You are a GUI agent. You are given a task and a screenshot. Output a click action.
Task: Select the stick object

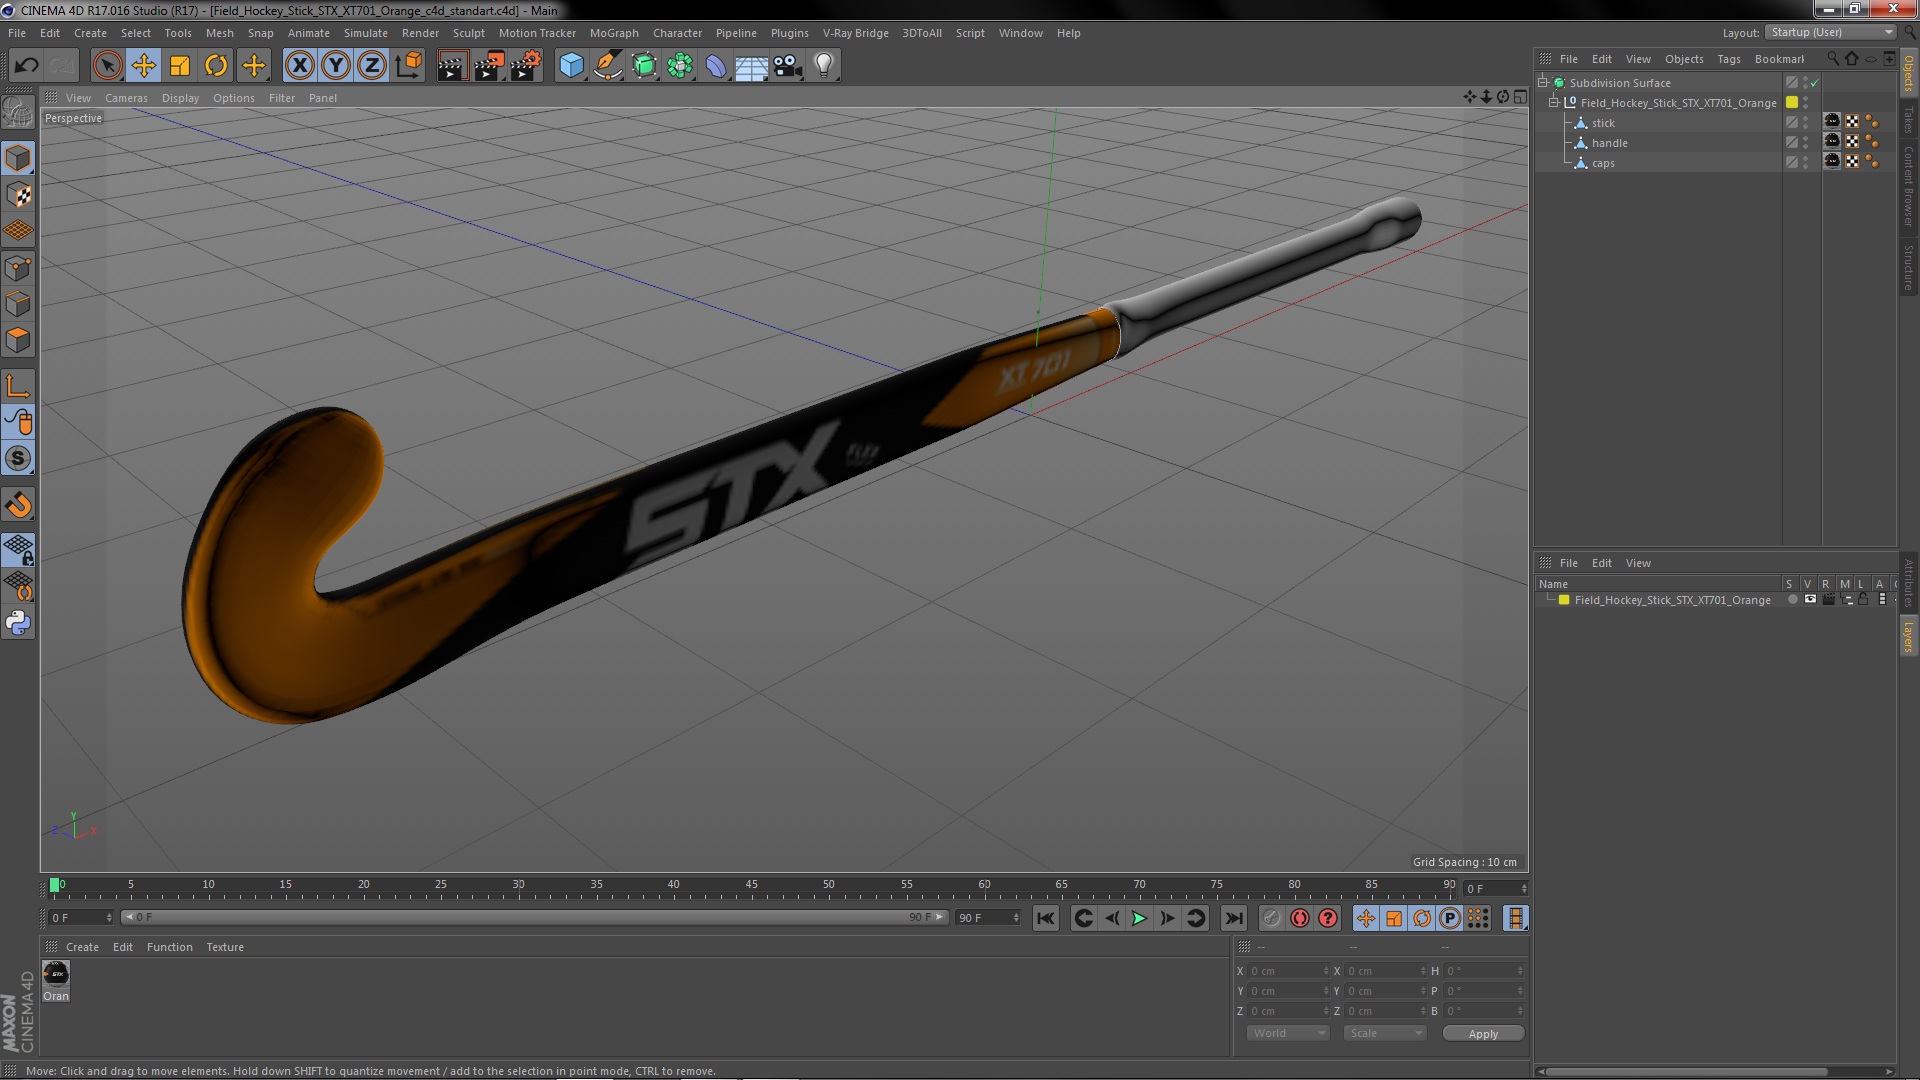click(1603, 123)
